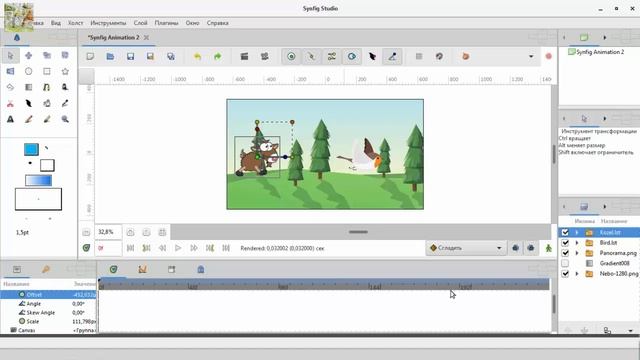Toggle the grid display toolbar icon
Screen dimensions: 640x360
coord(419,56)
